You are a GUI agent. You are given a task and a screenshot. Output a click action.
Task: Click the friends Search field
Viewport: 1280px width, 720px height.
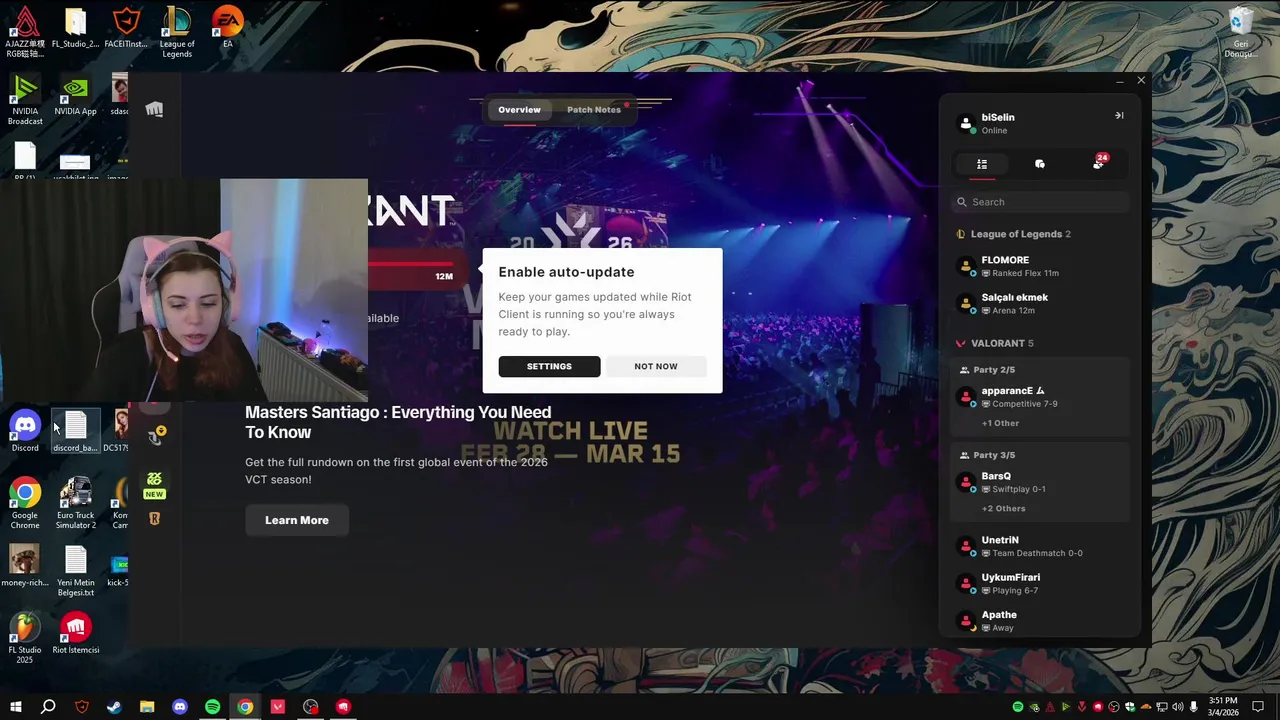1040,202
